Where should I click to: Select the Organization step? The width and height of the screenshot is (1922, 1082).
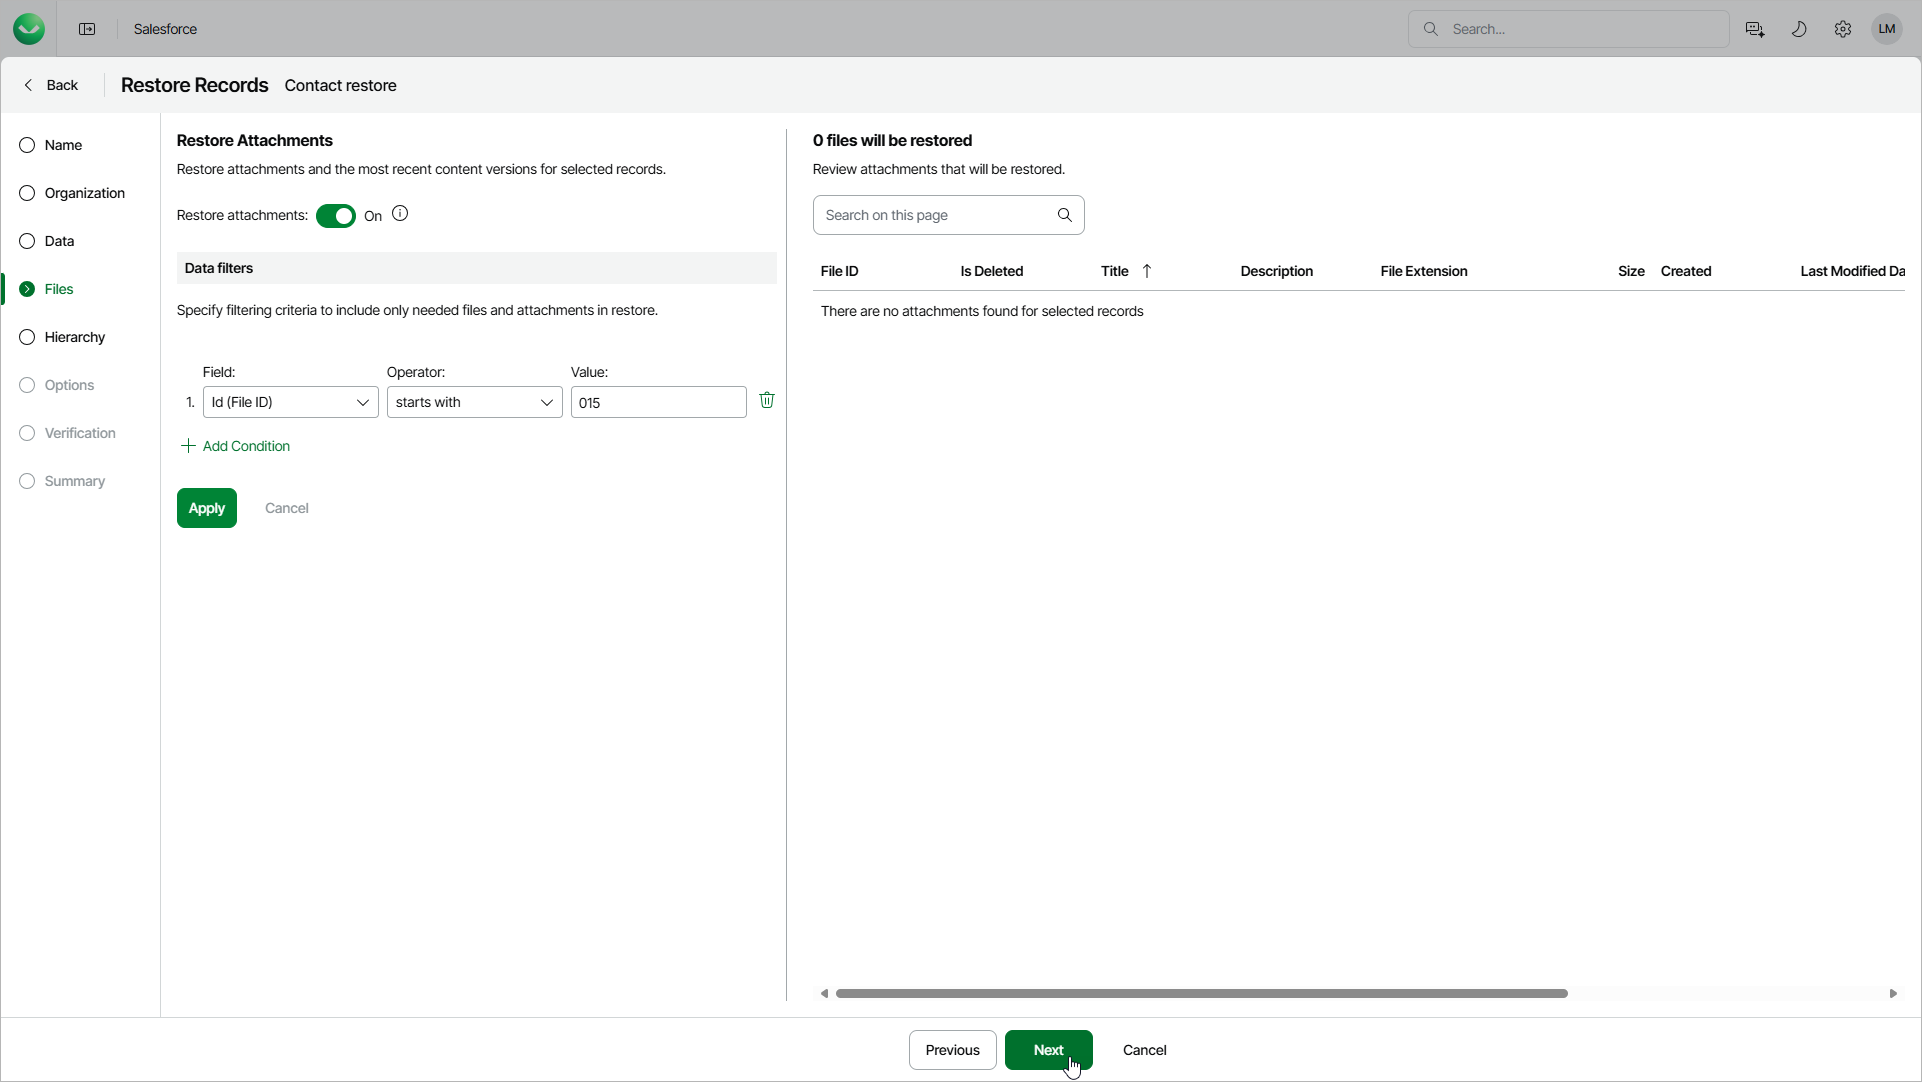pos(84,193)
